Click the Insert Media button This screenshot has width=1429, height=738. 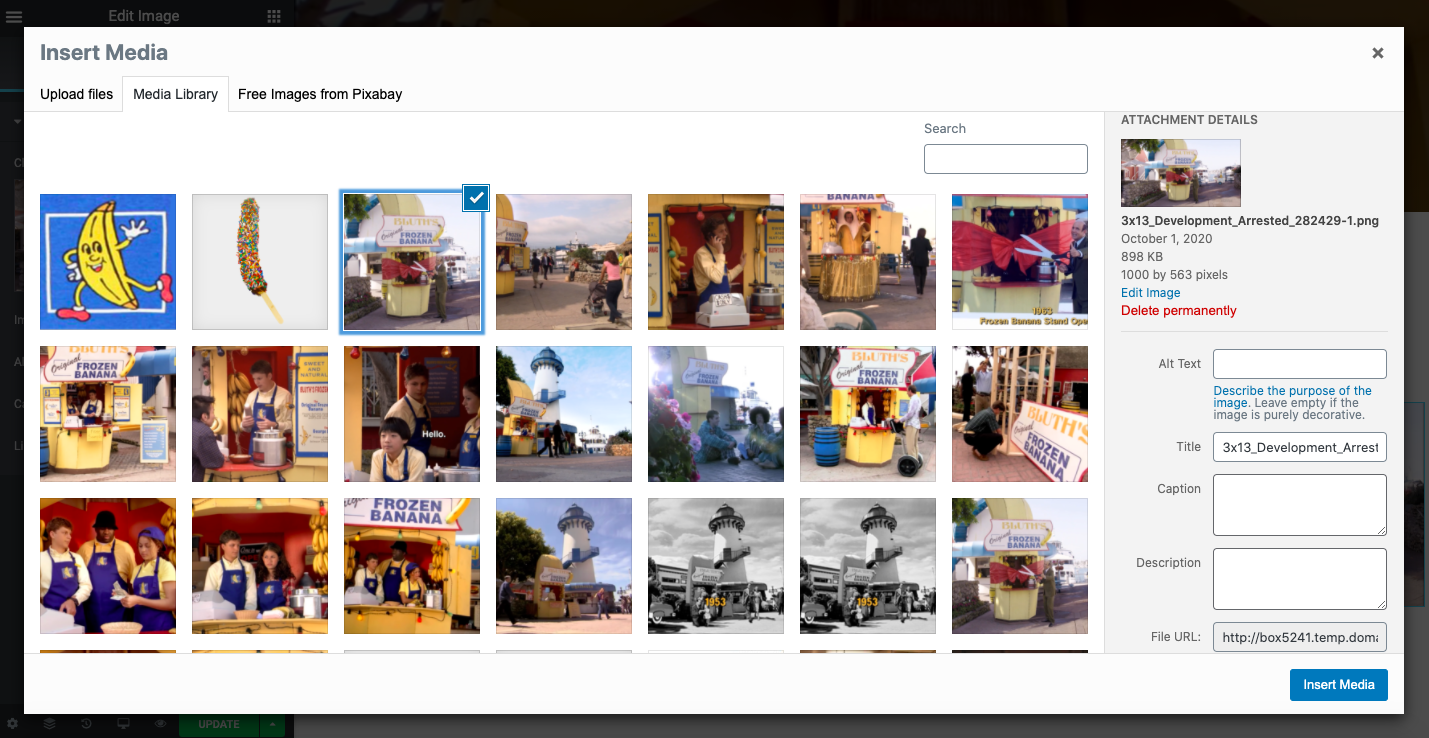click(1339, 685)
